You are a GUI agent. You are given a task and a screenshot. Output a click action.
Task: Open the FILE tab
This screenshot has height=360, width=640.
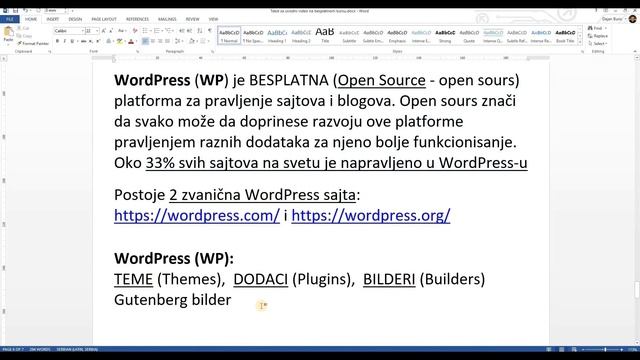10,19
